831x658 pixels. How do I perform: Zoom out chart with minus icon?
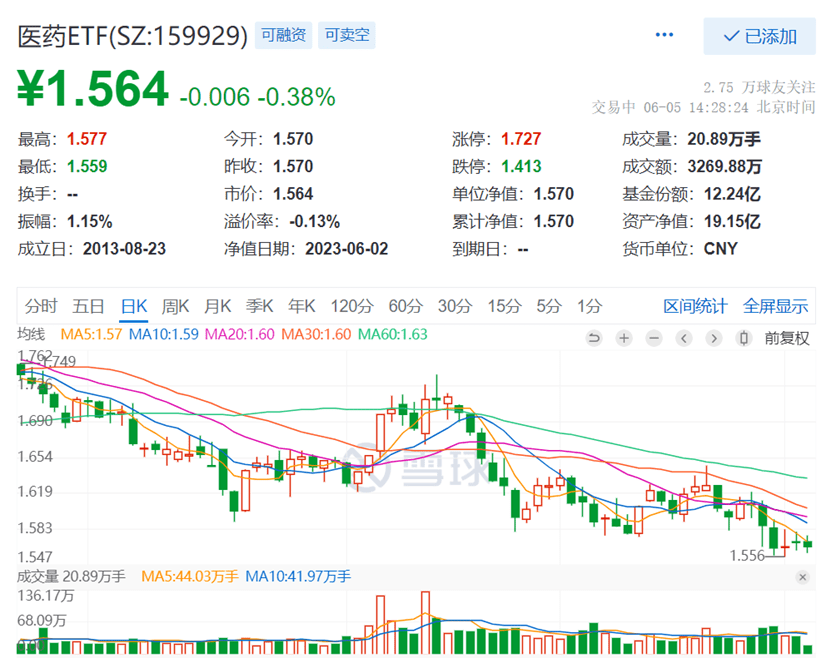654,338
